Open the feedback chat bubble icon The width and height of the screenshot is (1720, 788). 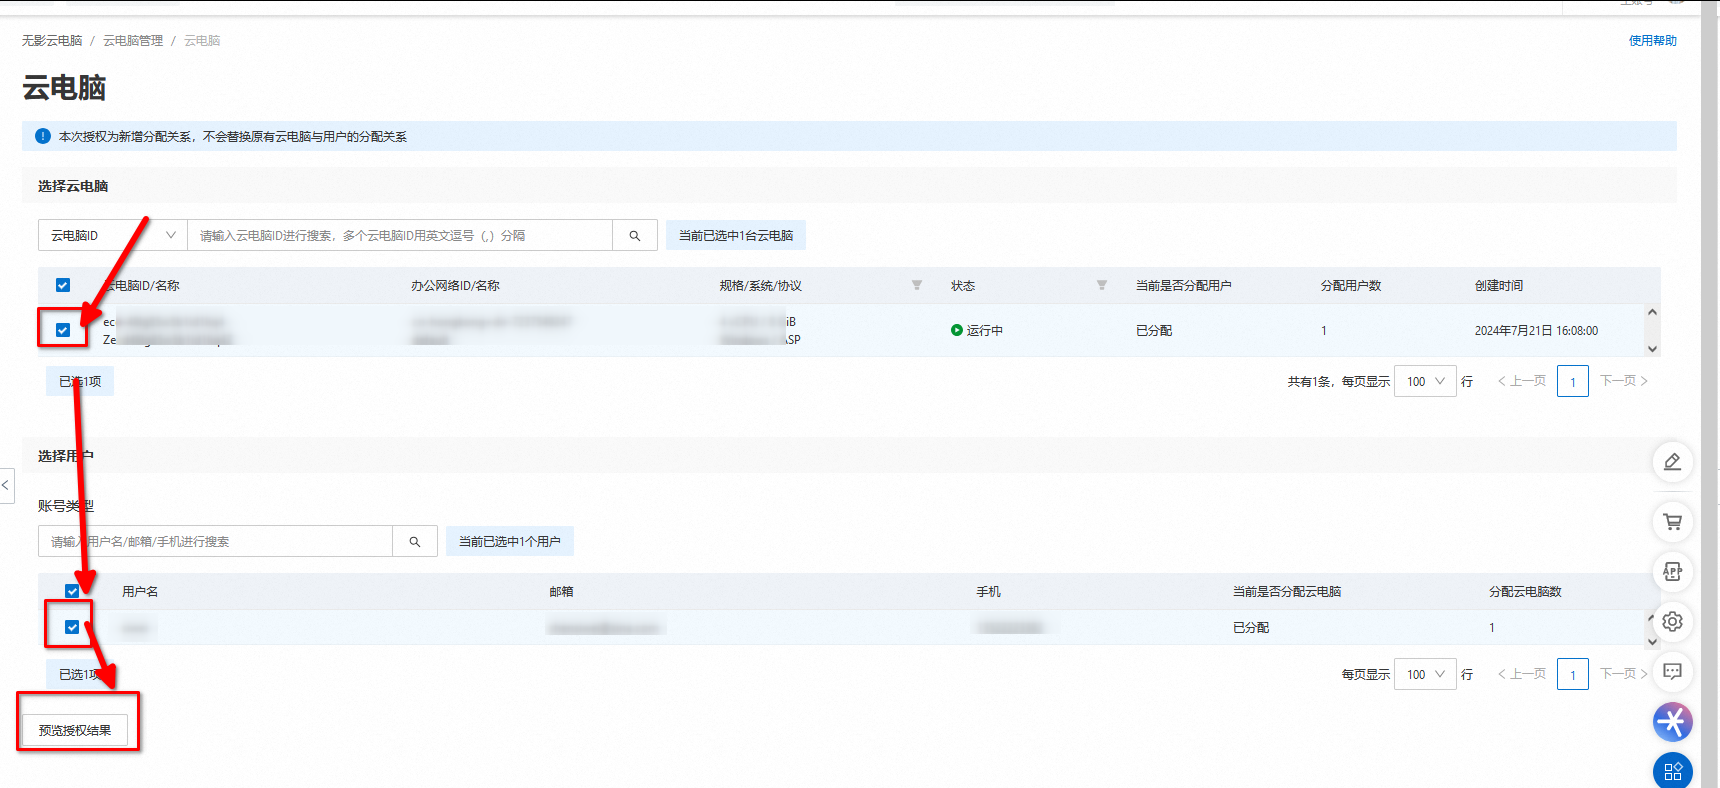click(1672, 671)
